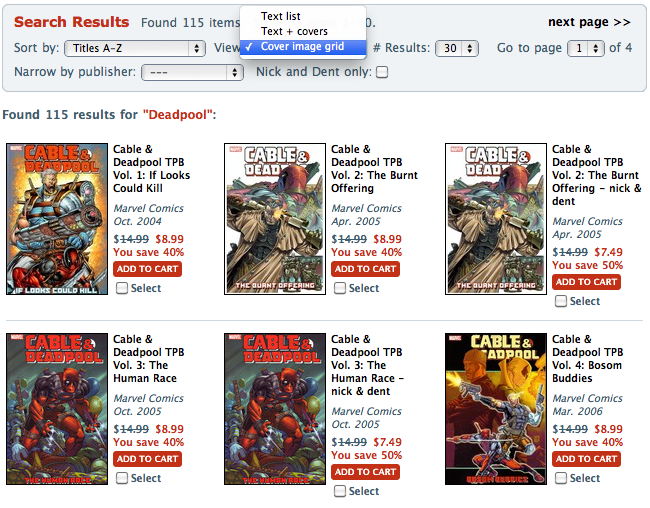
Task: Open the Vol. 3 Human Race nick & dent cover
Action: [x=275, y=409]
